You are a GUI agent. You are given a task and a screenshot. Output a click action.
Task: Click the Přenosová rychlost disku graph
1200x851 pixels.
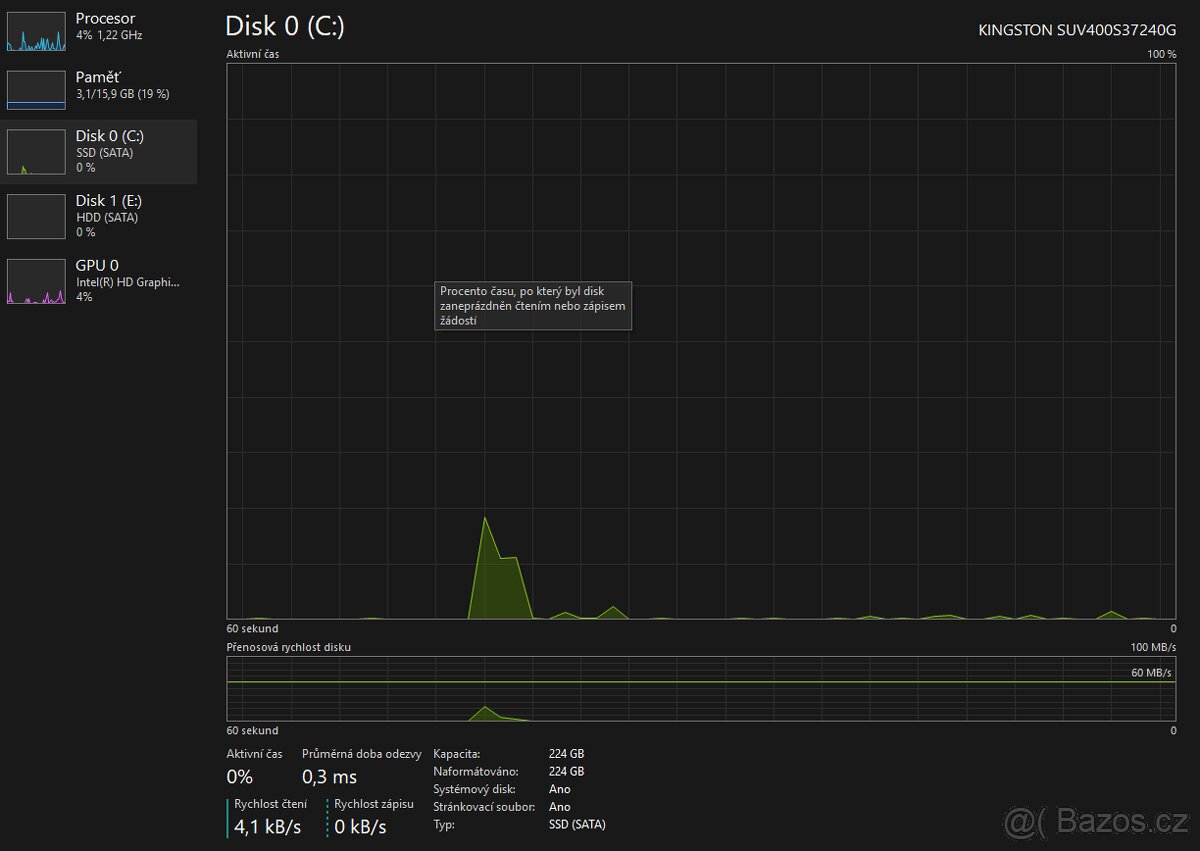(x=700, y=690)
